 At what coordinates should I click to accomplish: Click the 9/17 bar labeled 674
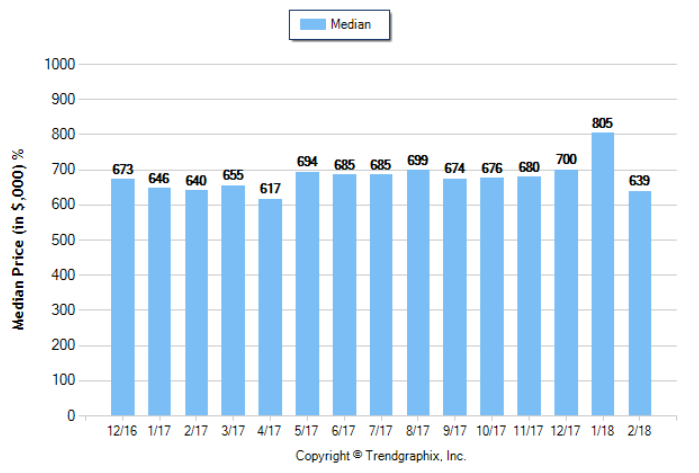coord(455,297)
